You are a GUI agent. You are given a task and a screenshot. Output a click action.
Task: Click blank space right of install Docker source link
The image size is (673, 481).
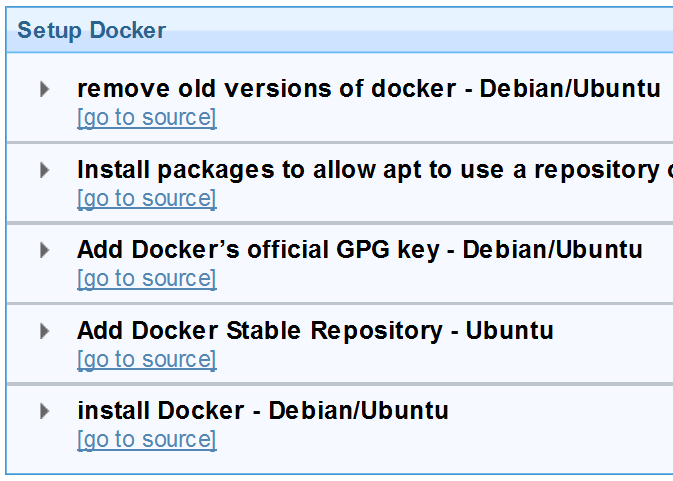pyautogui.click(x=442, y=440)
